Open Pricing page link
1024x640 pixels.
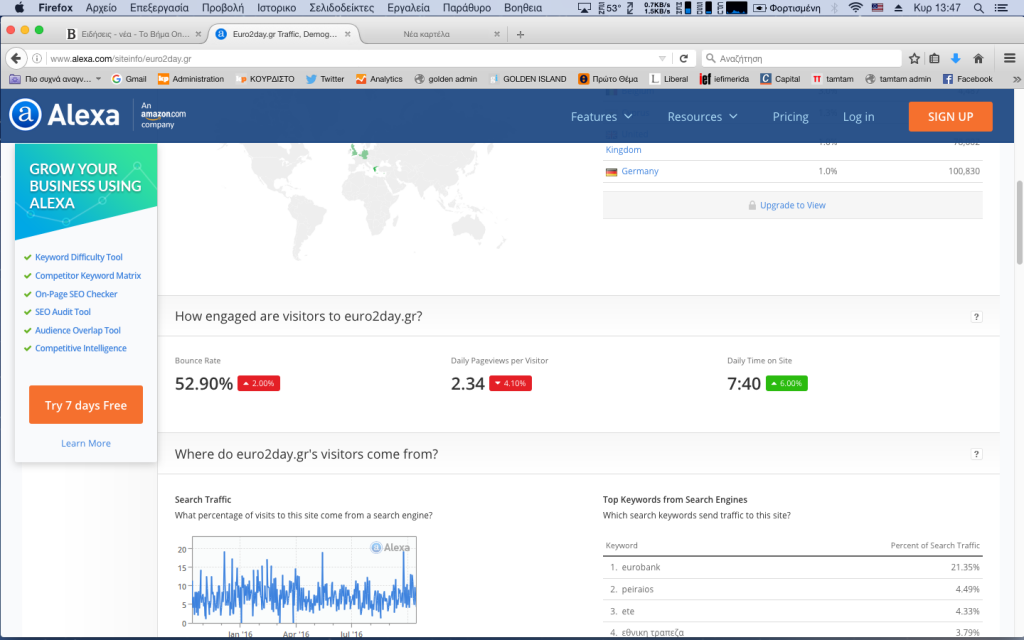click(790, 116)
